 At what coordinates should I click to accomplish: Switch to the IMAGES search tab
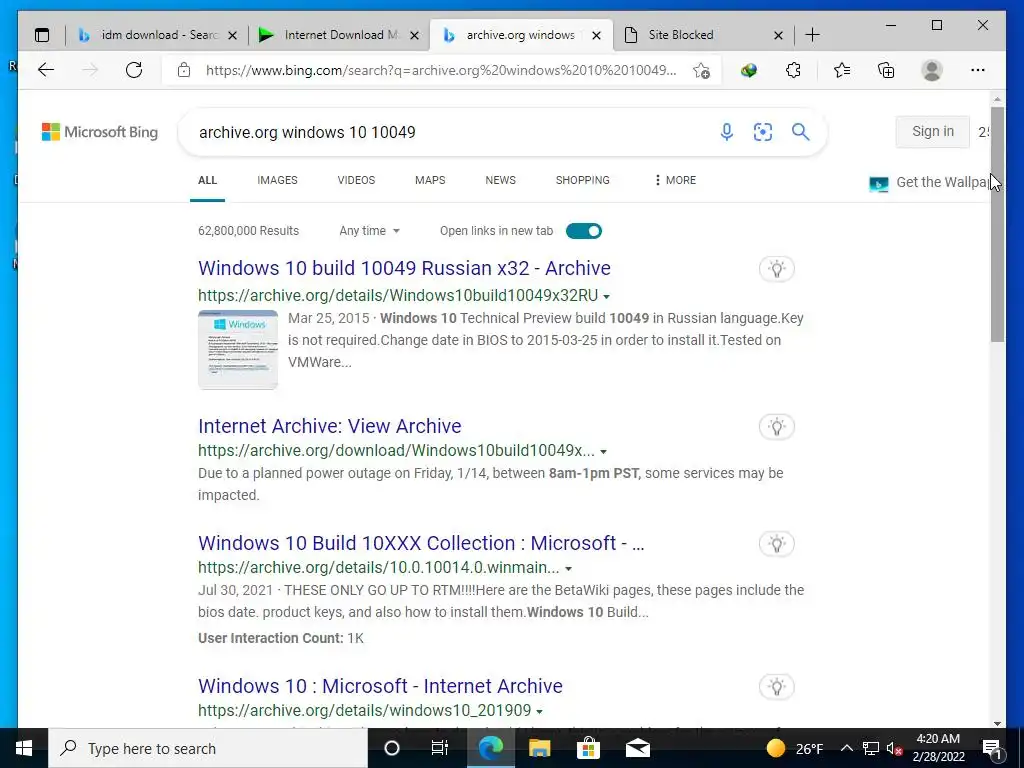pyautogui.click(x=277, y=180)
